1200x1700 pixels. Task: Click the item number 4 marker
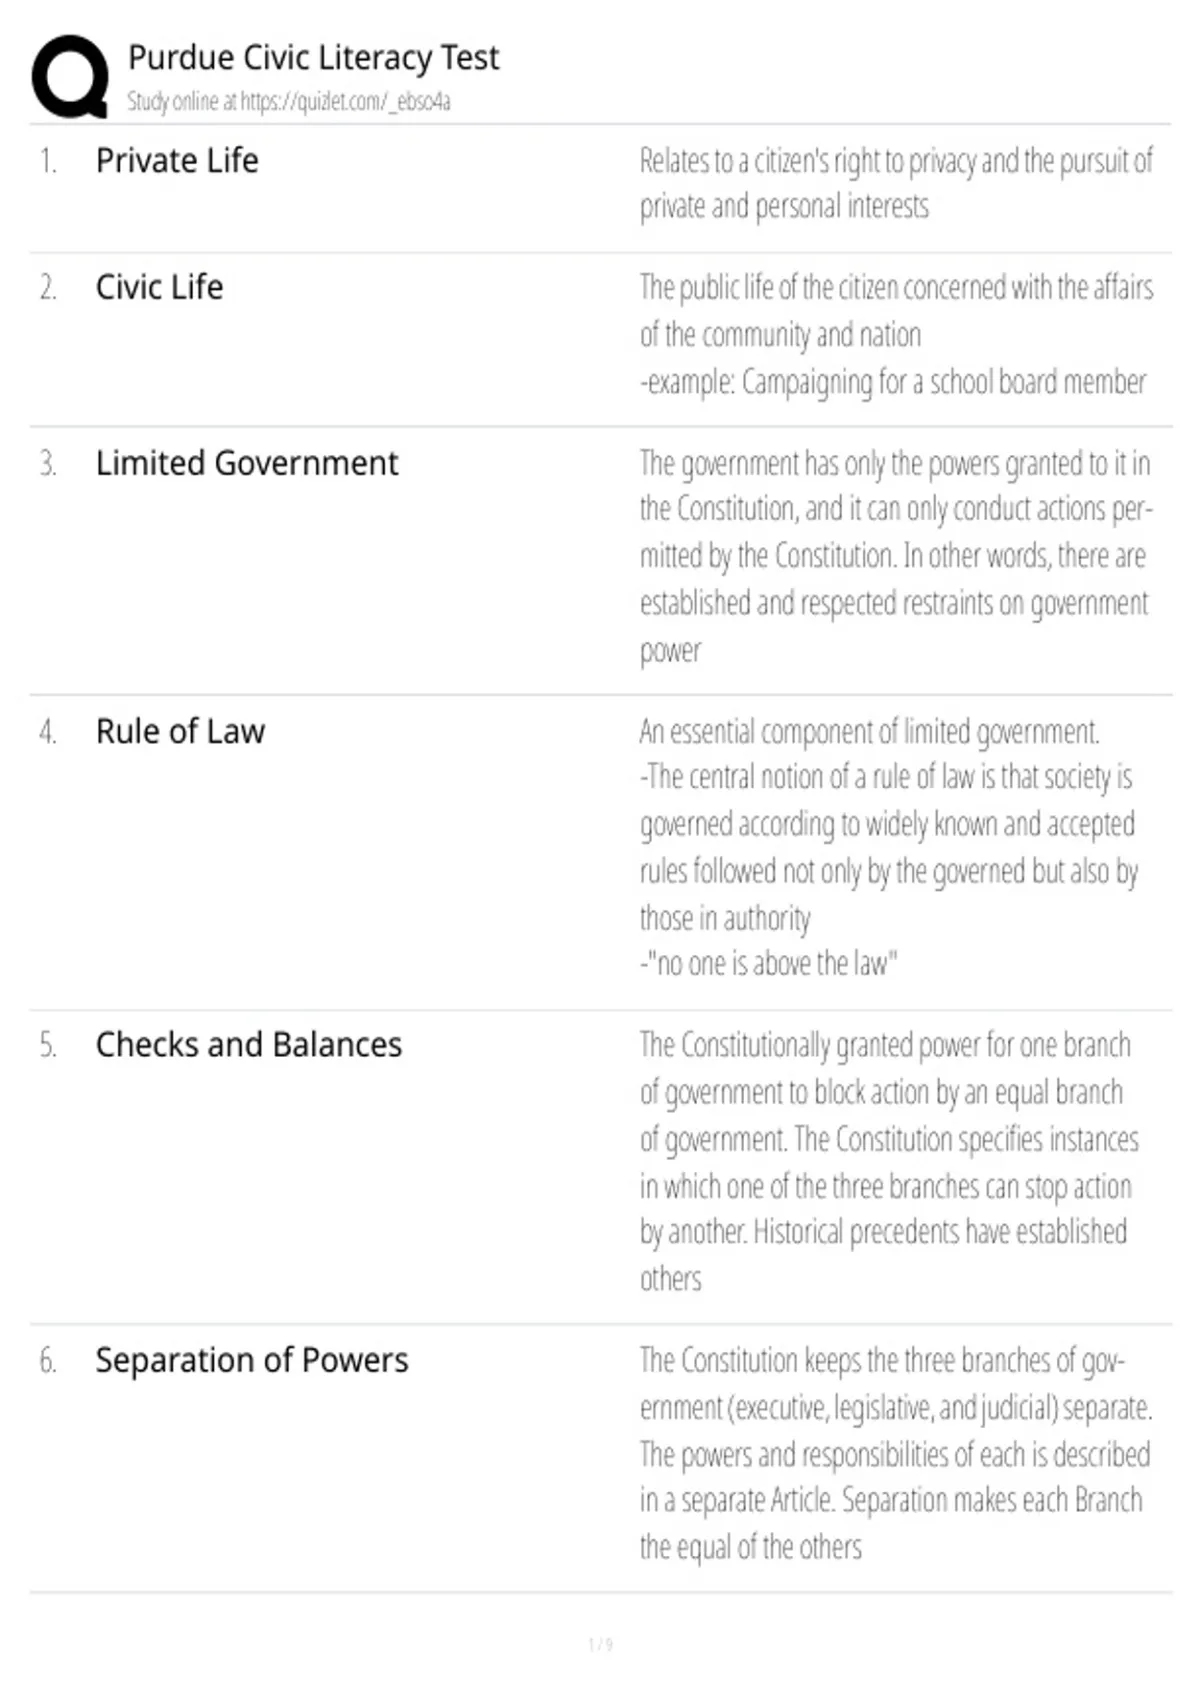48,732
